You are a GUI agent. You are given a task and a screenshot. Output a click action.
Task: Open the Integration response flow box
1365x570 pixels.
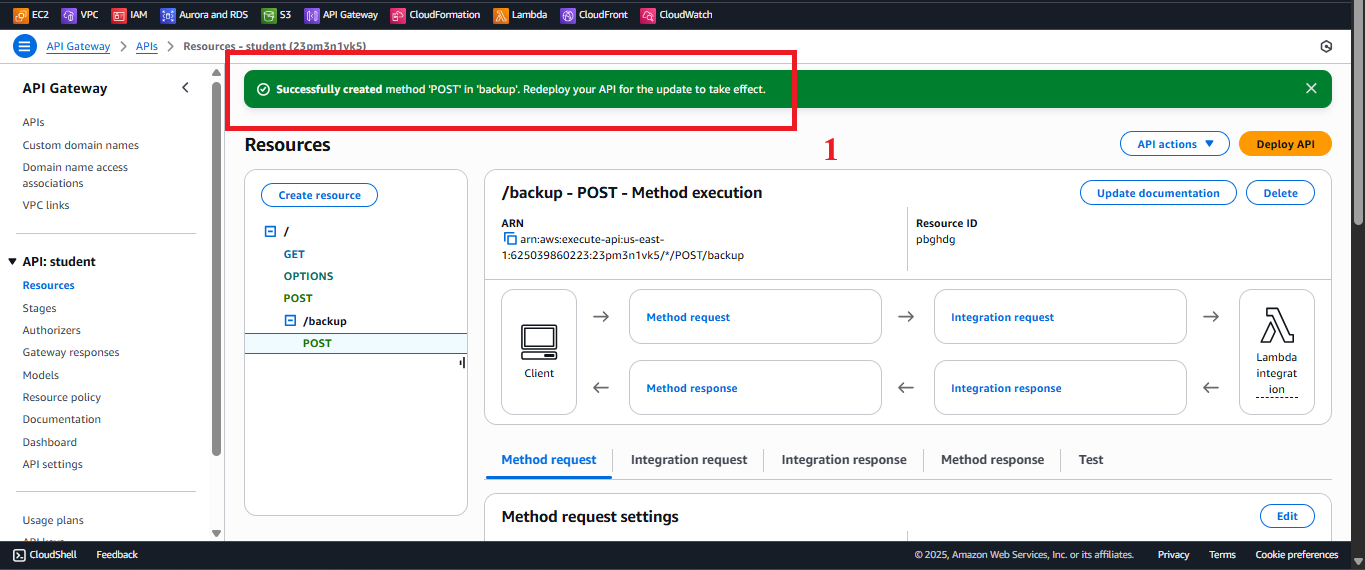pyautogui.click(x=1060, y=388)
